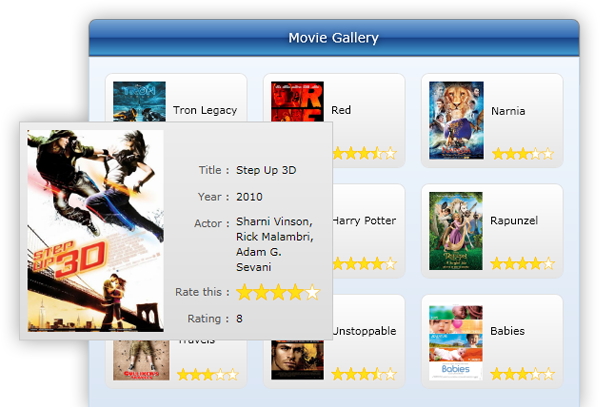
Task: Rate Narnia with five stars
Action: (548, 154)
